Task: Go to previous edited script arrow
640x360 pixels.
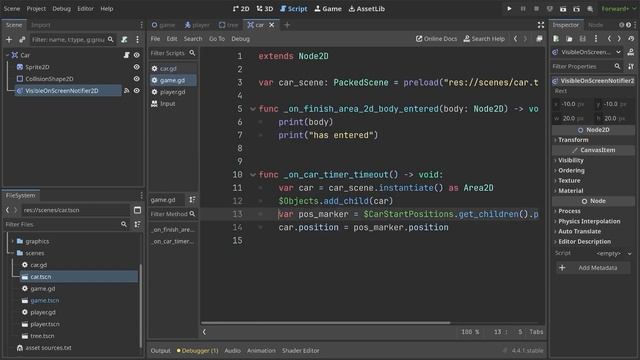Action: point(516,39)
